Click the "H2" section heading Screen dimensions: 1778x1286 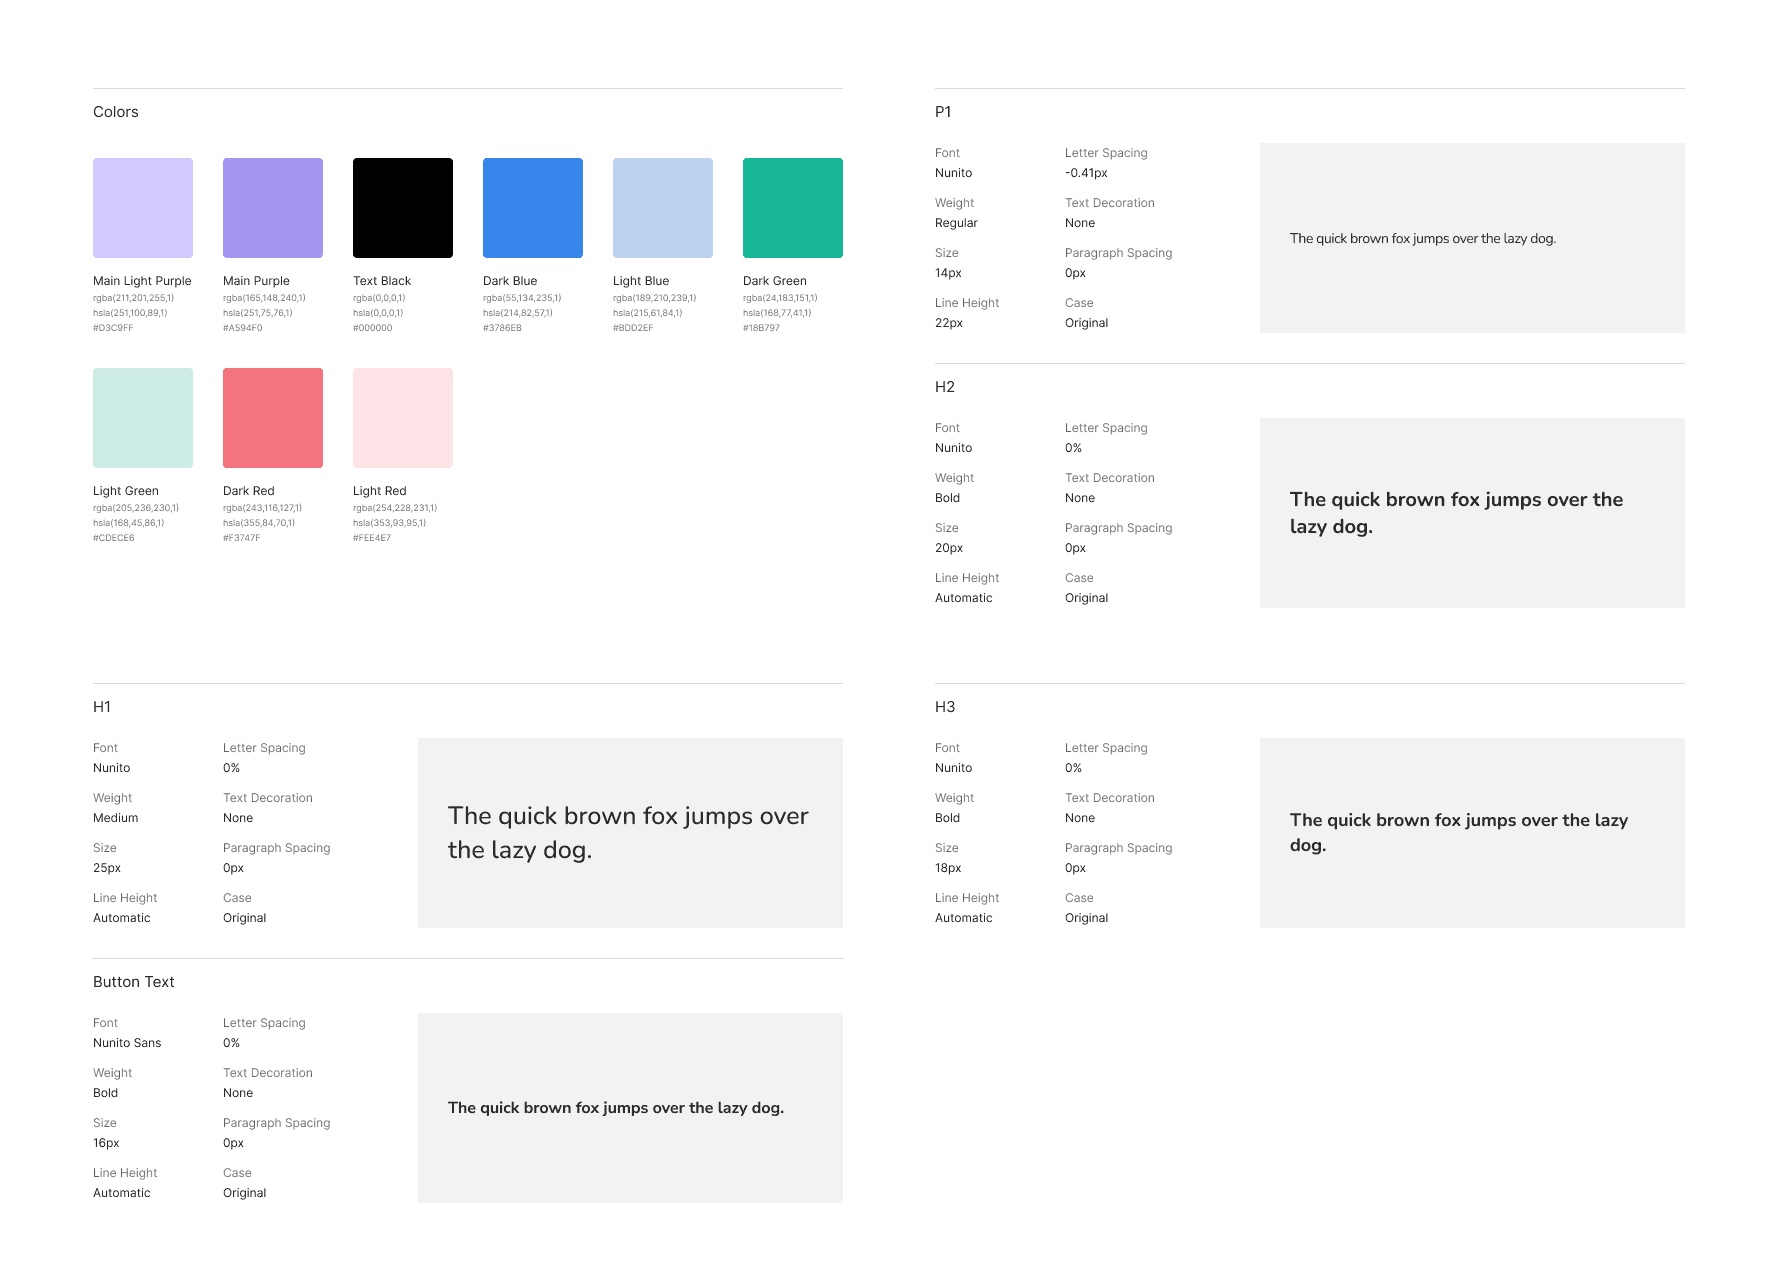coord(945,387)
